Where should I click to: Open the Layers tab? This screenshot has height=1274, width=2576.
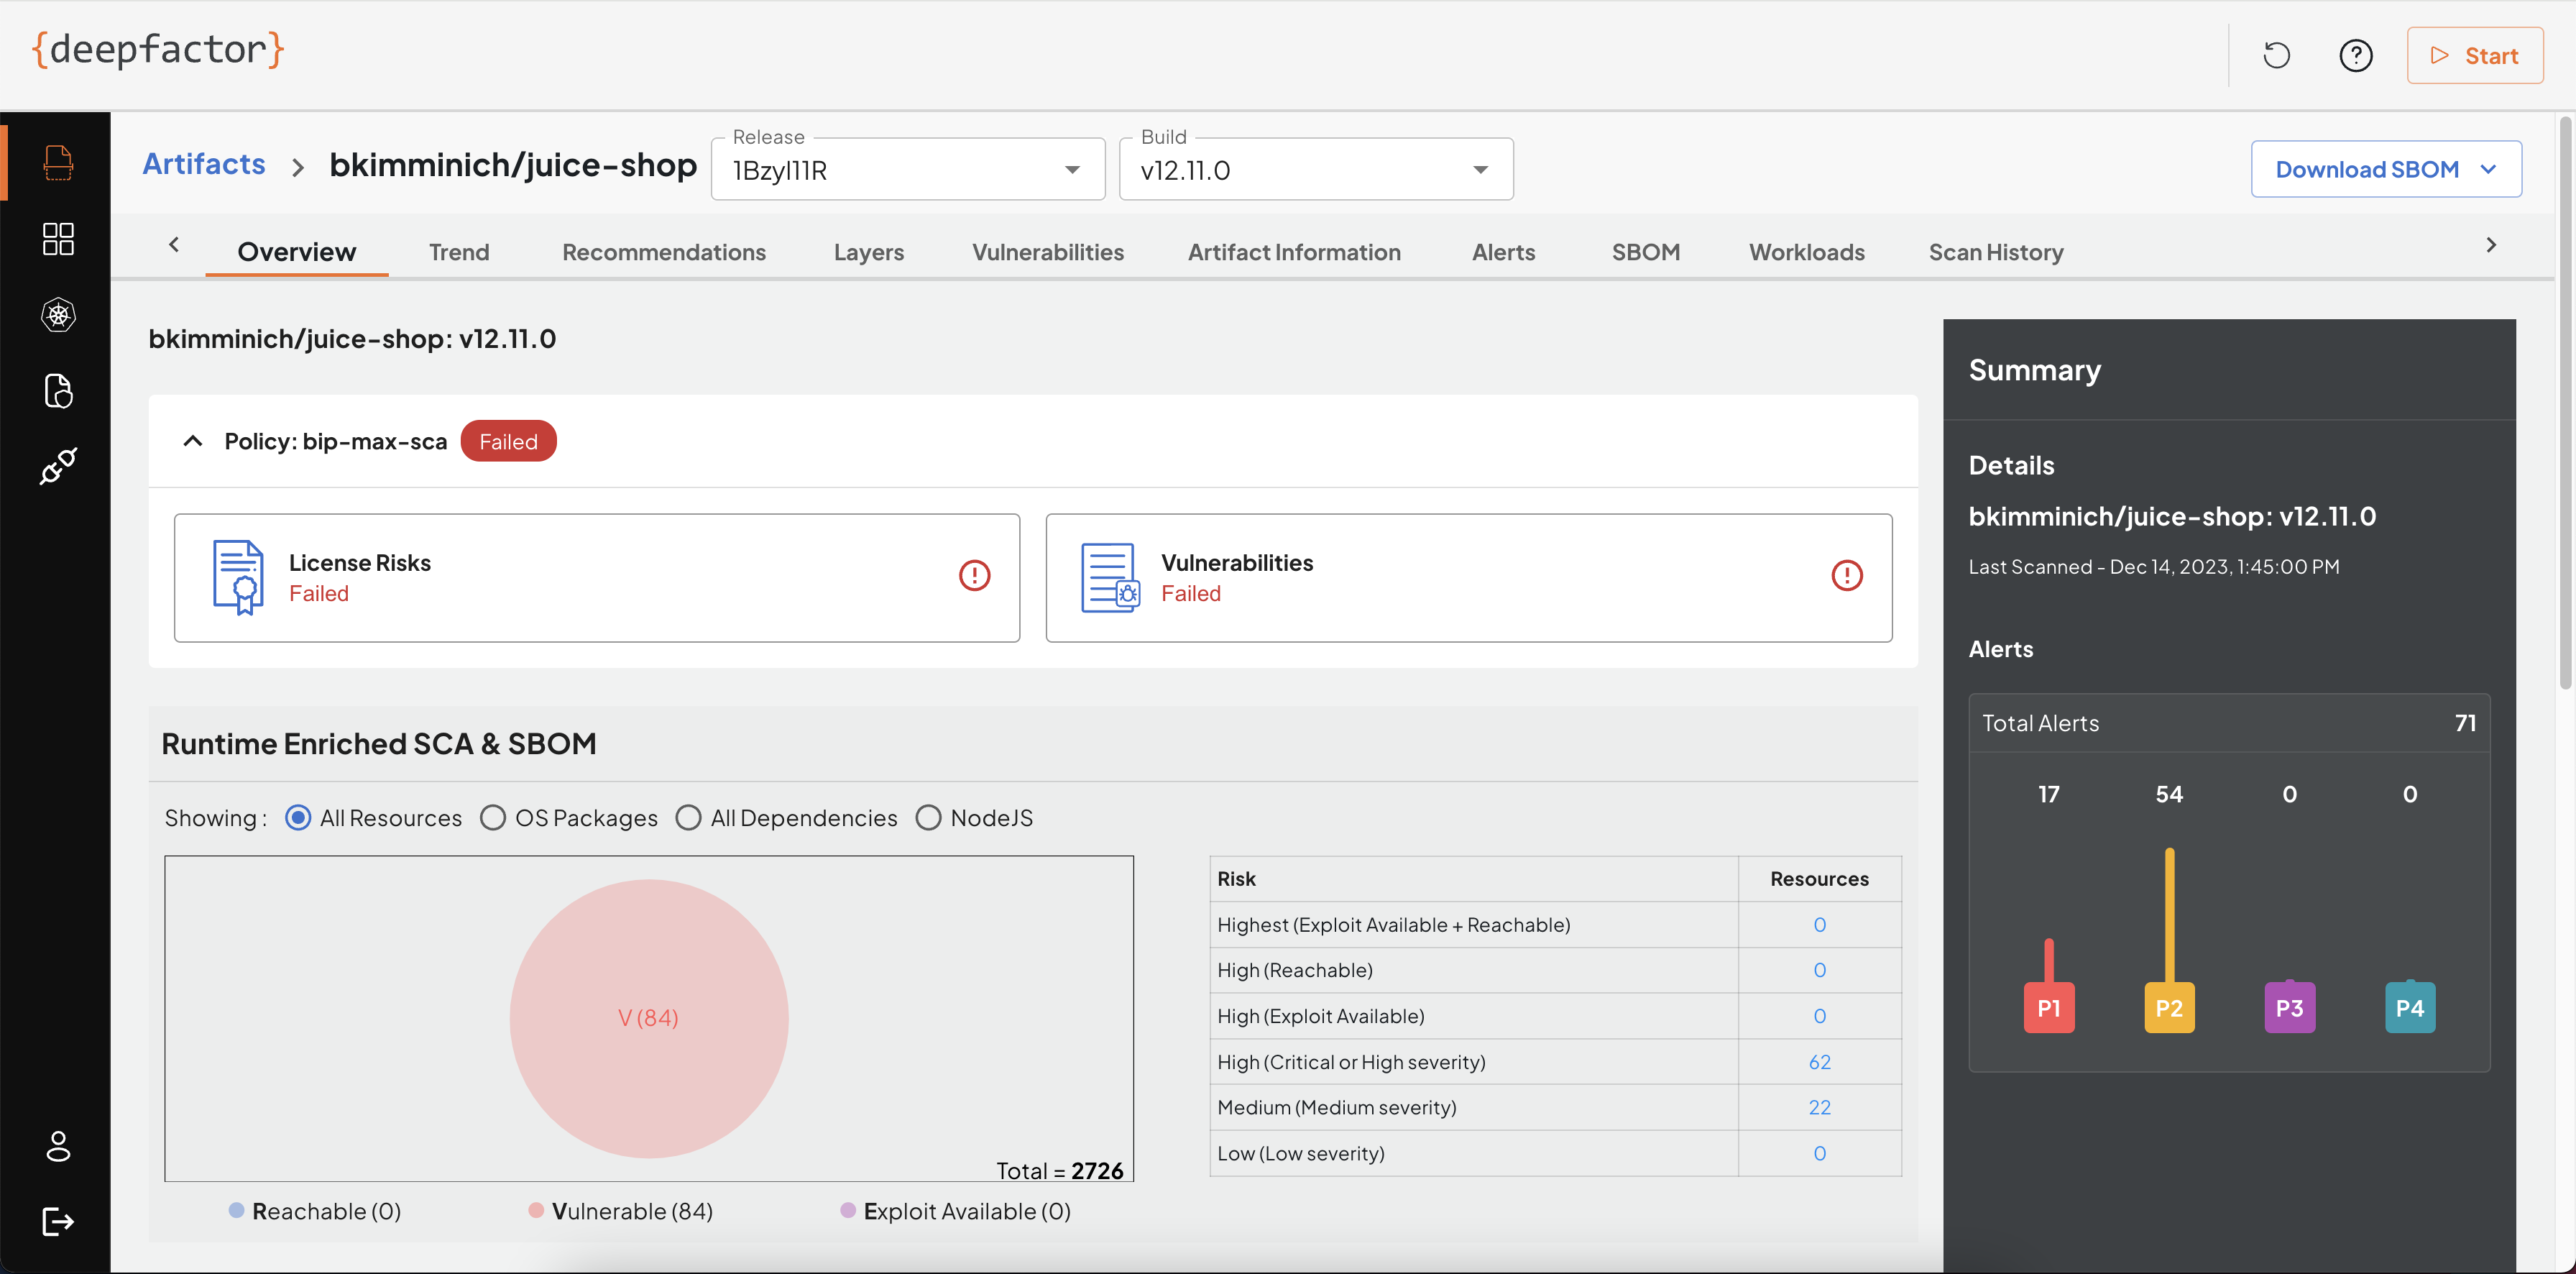(868, 252)
